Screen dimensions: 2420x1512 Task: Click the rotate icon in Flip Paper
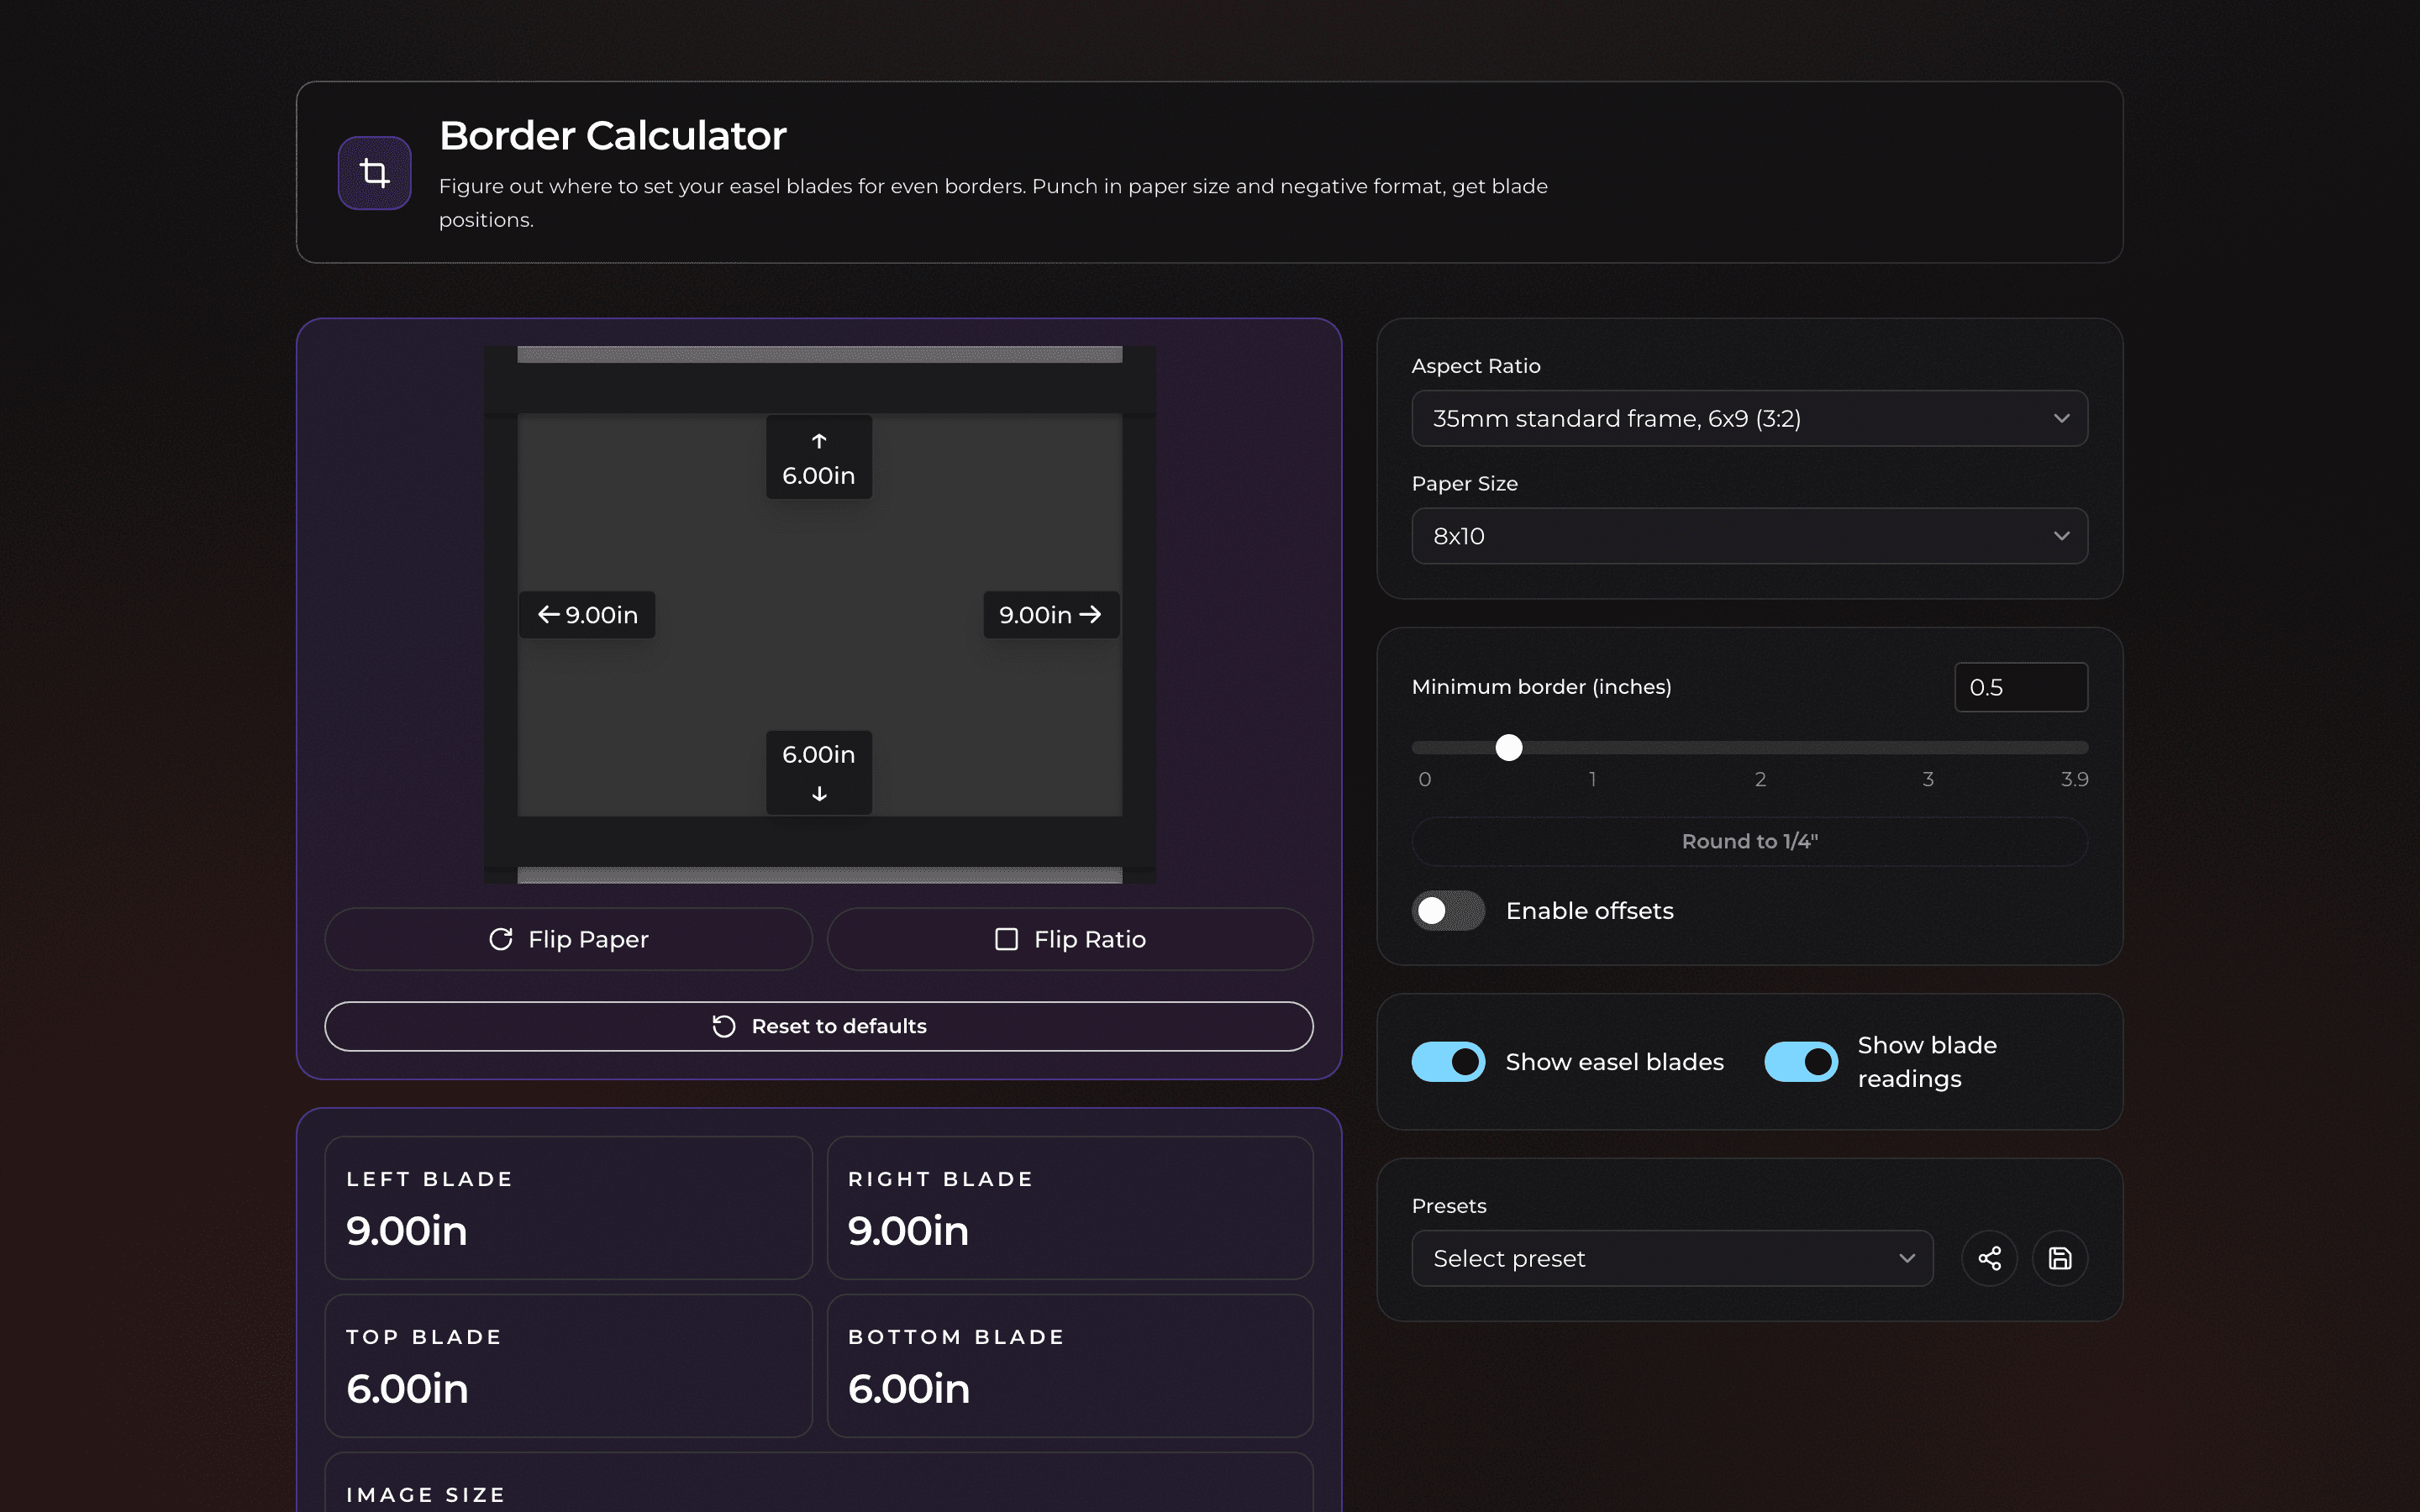click(501, 939)
